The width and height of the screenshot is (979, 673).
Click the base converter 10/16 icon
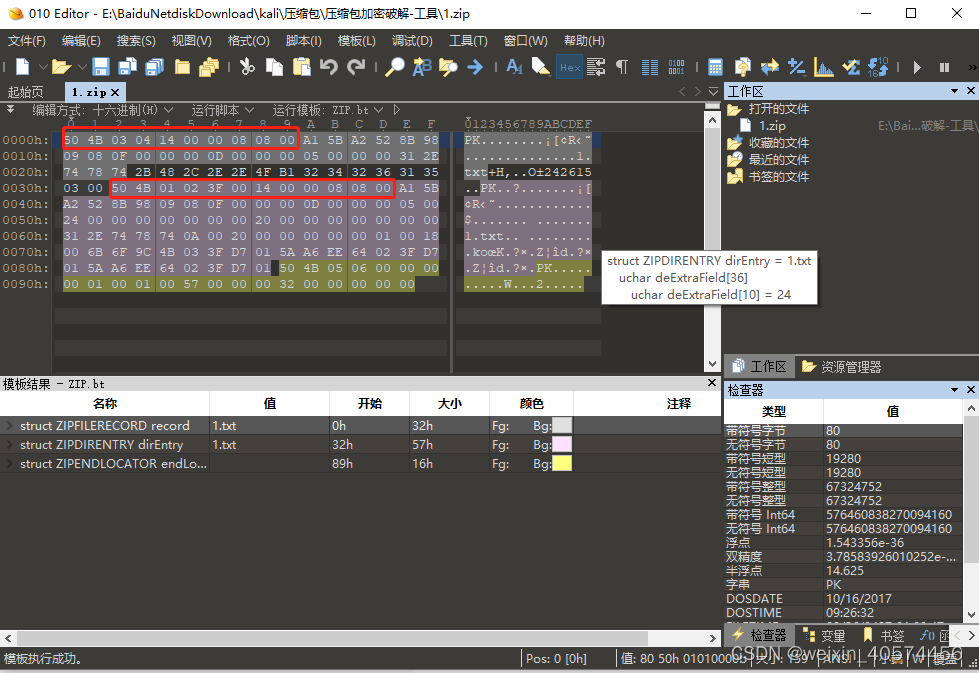878,67
